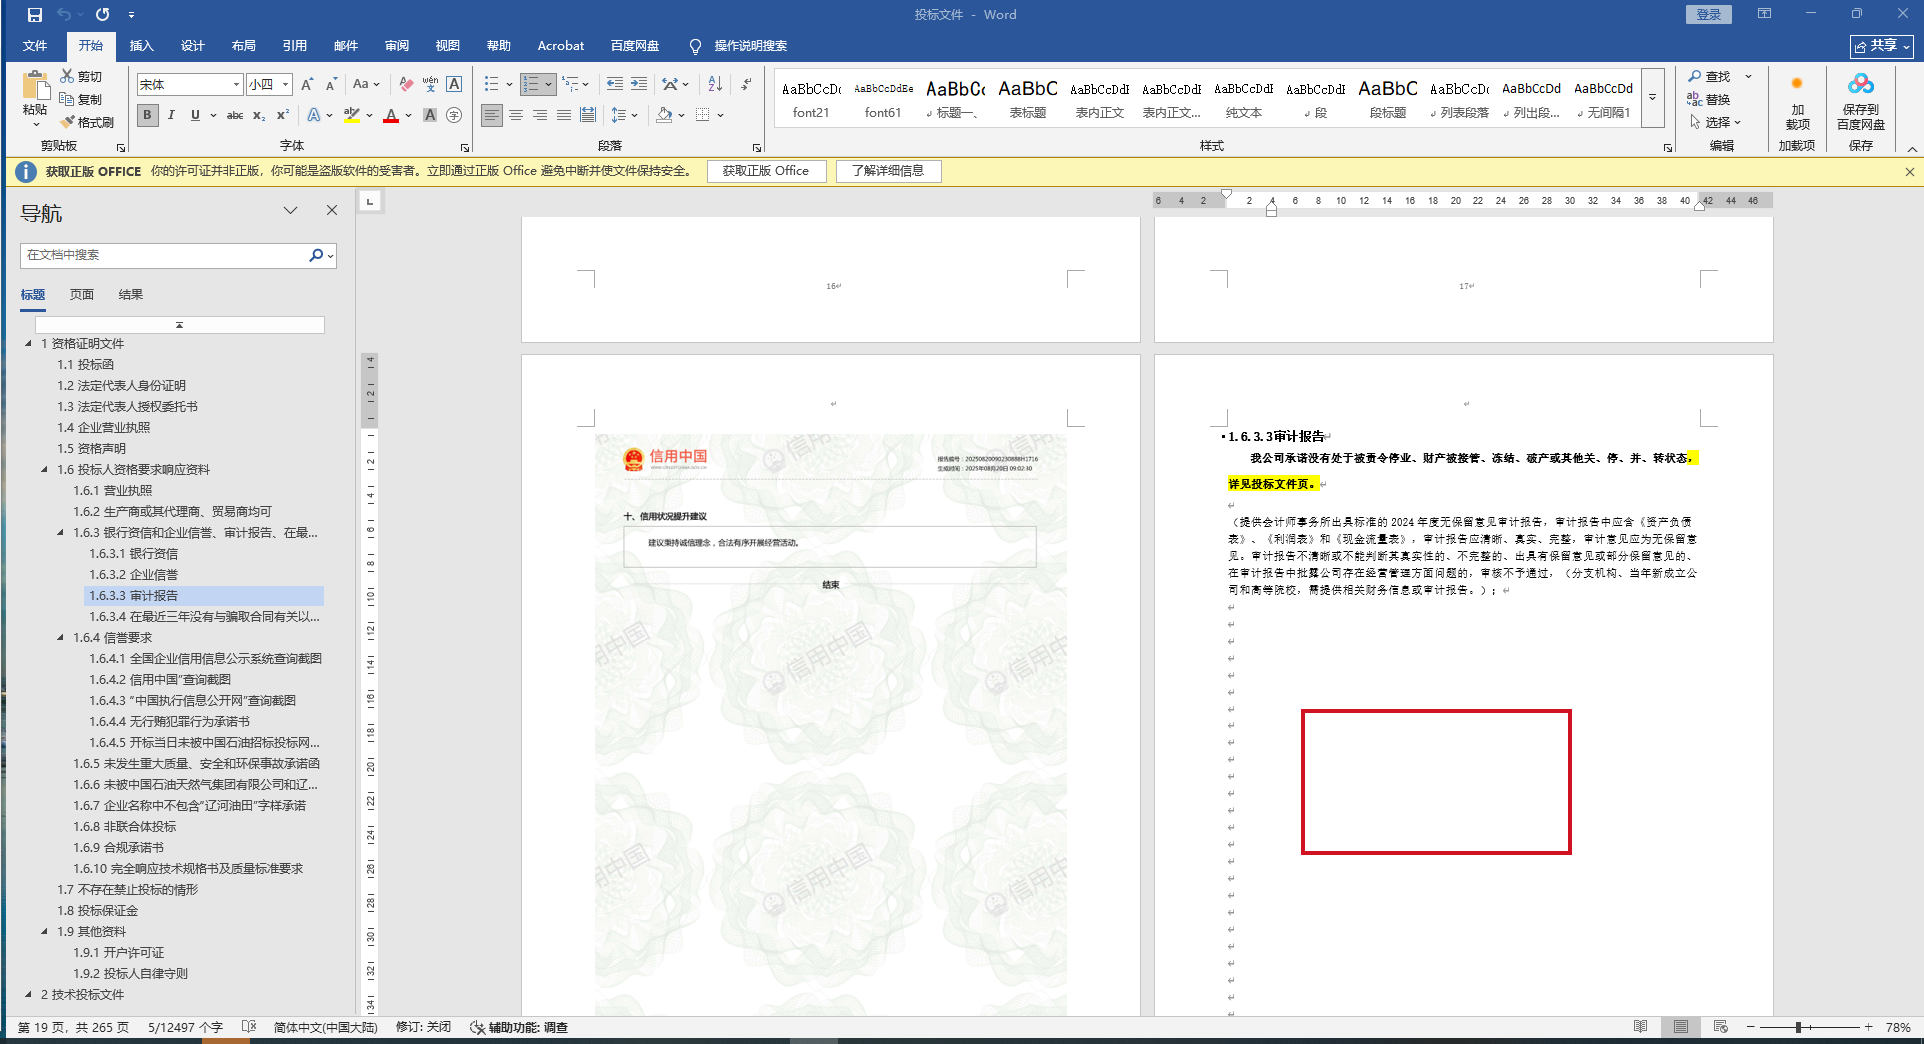Expand the 2 技术投标文件 heading in navigation
This screenshot has width=1924, height=1044.
[28, 995]
